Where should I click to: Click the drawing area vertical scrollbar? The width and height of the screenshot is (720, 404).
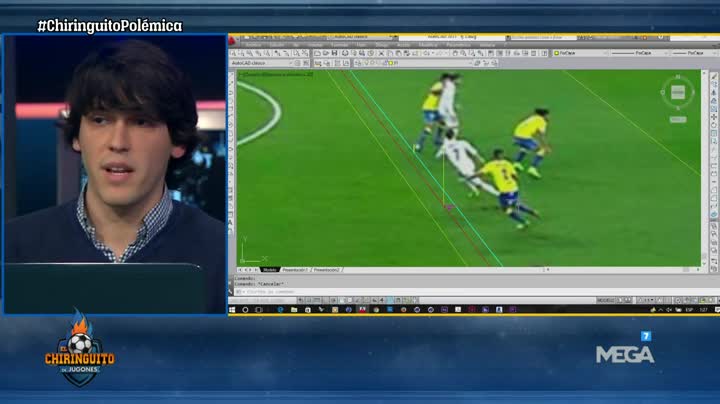tap(704, 168)
